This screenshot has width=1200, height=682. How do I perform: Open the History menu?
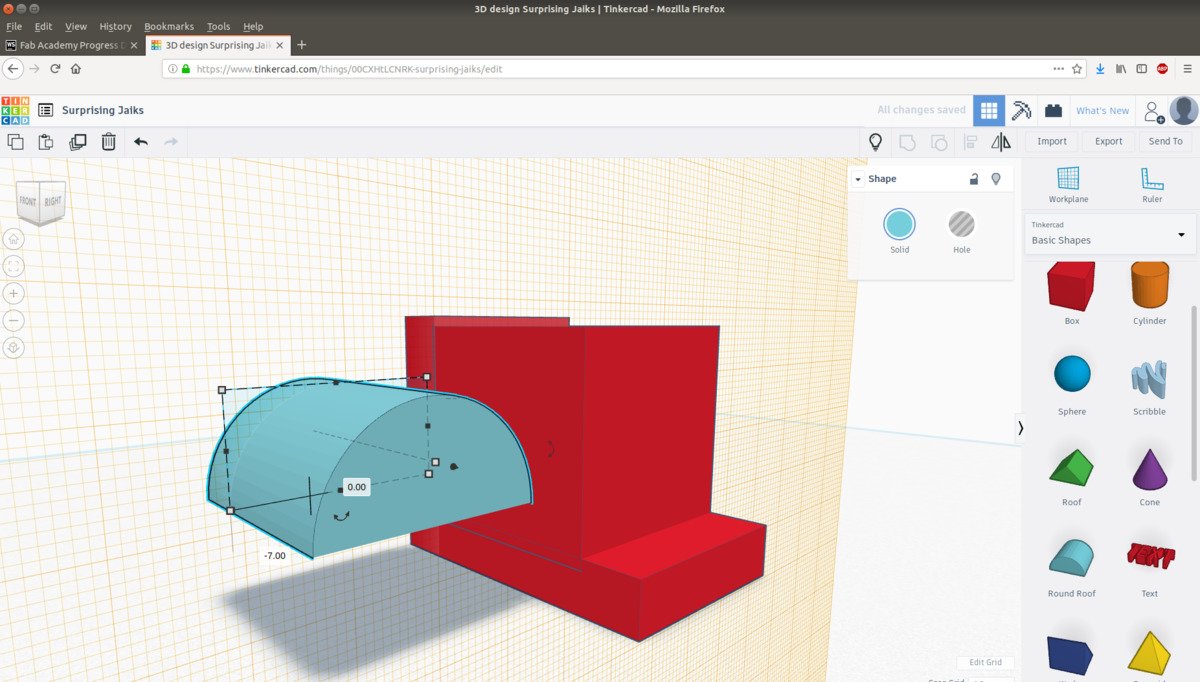(x=116, y=26)
